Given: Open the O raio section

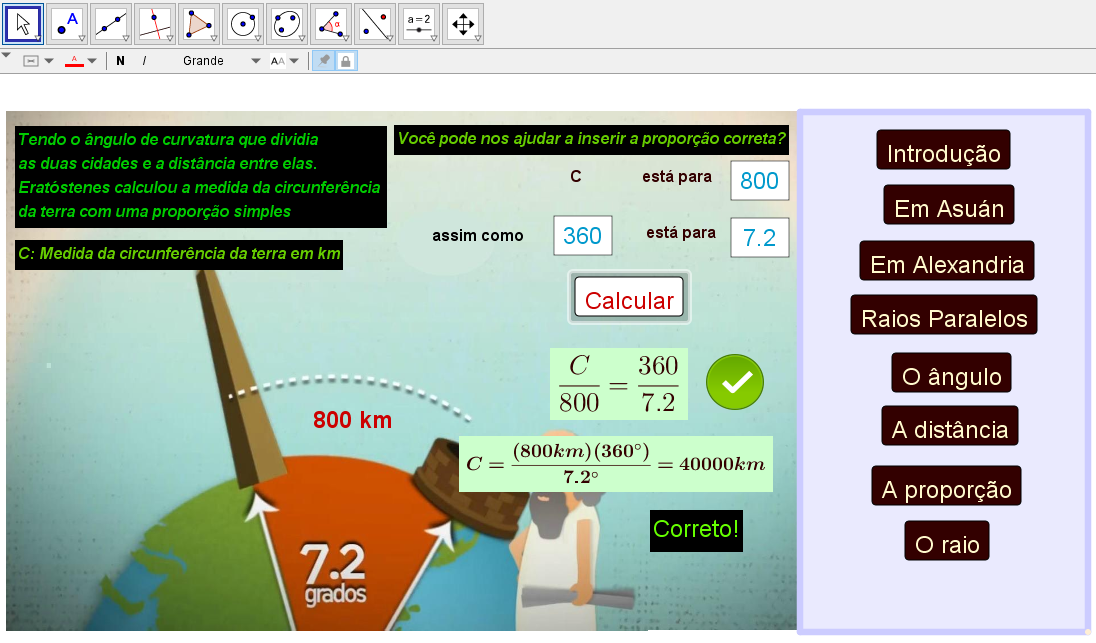Looking at the screenshot, I should [x=947, y=540].
